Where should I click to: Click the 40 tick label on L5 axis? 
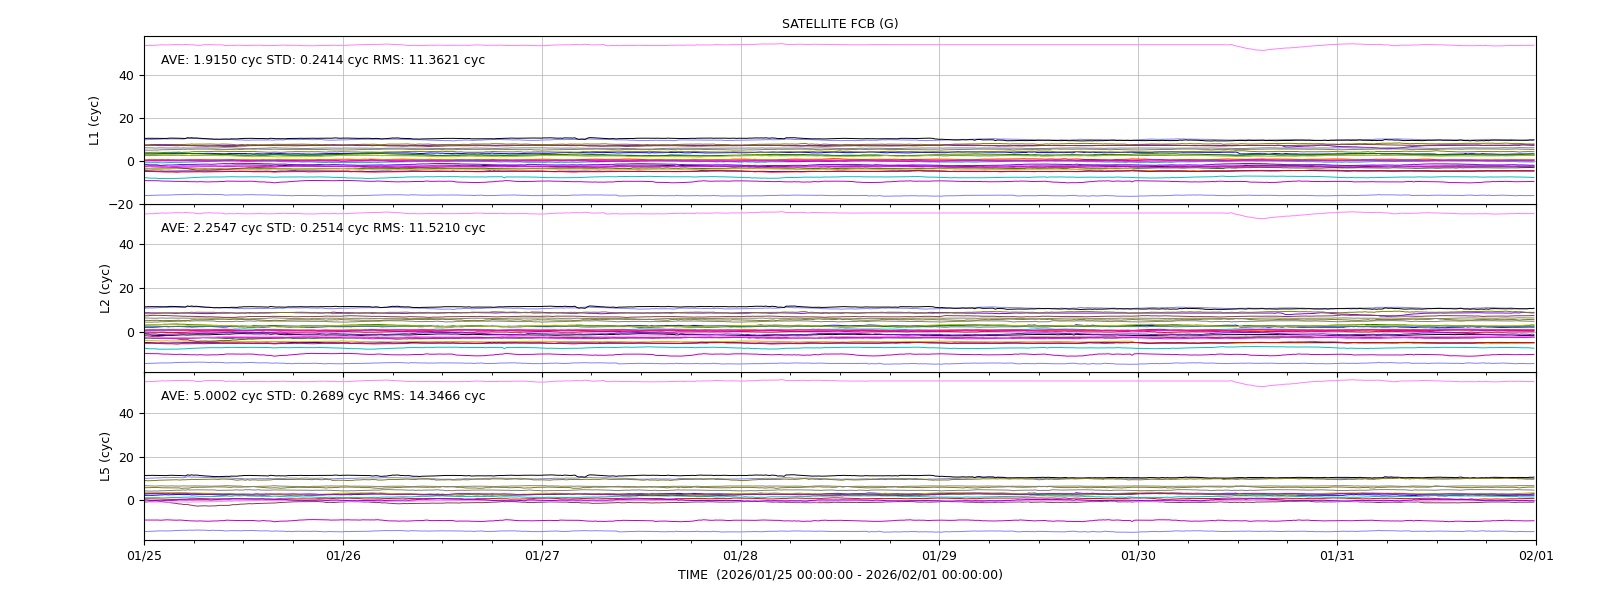pos(126,414)
